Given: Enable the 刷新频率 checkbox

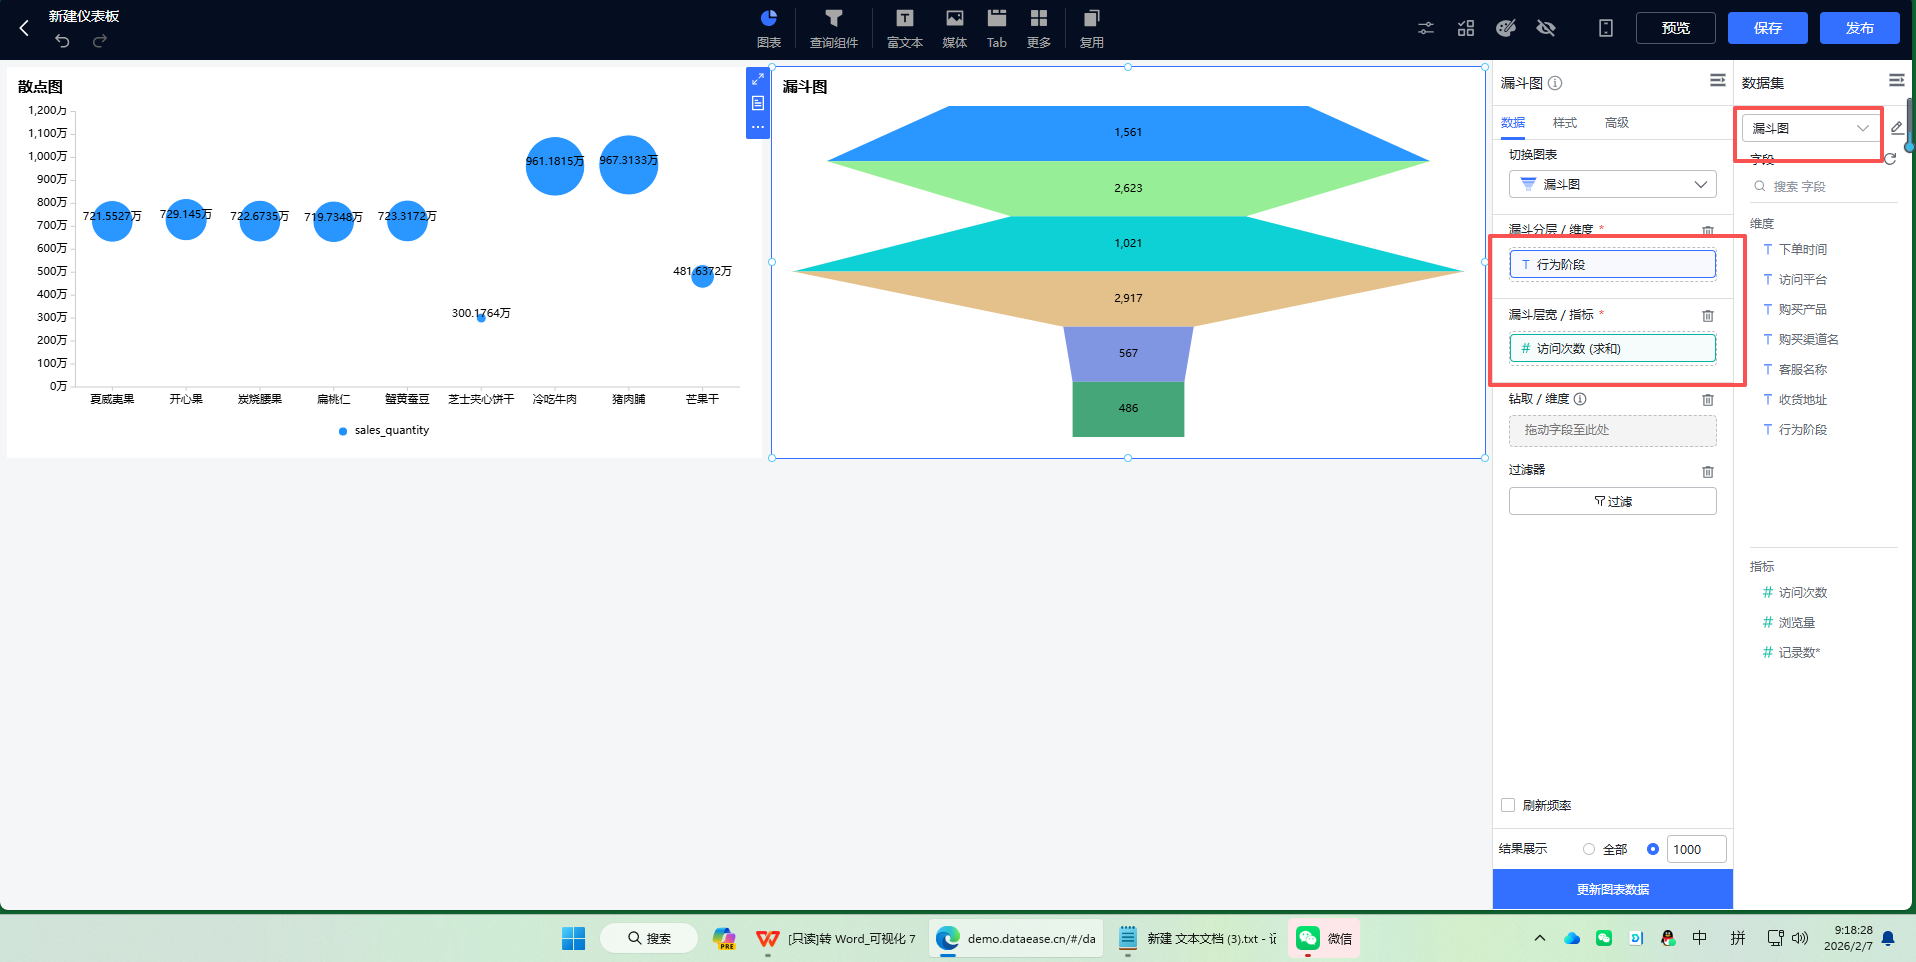Looking at the screenshot, I should click(1508, 805).
